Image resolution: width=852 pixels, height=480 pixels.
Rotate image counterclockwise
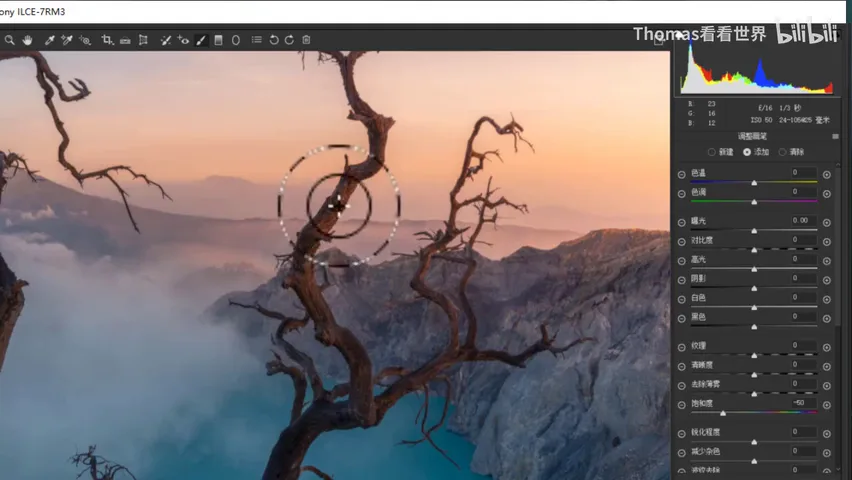(274, 40)
